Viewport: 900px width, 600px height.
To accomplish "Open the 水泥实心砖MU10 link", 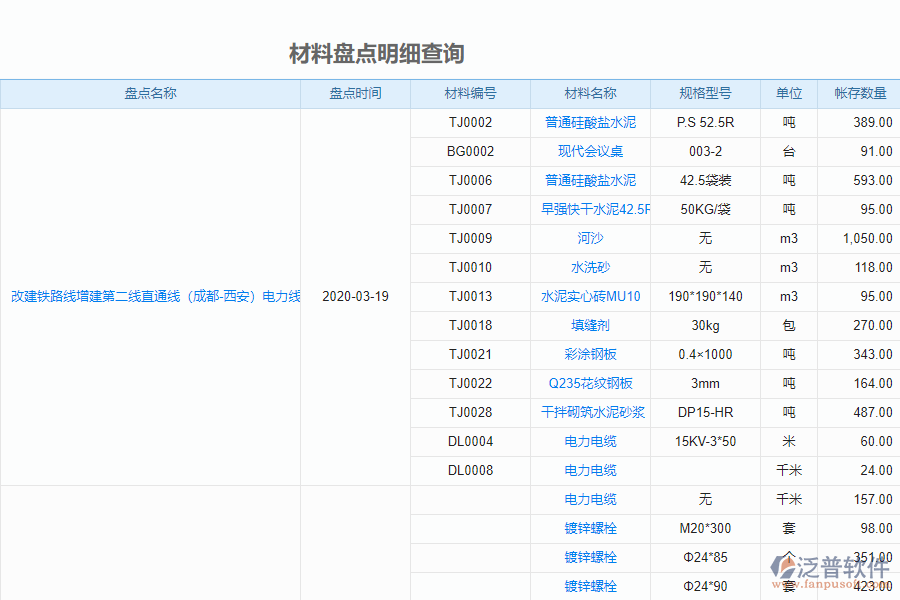I will (589, 296).
